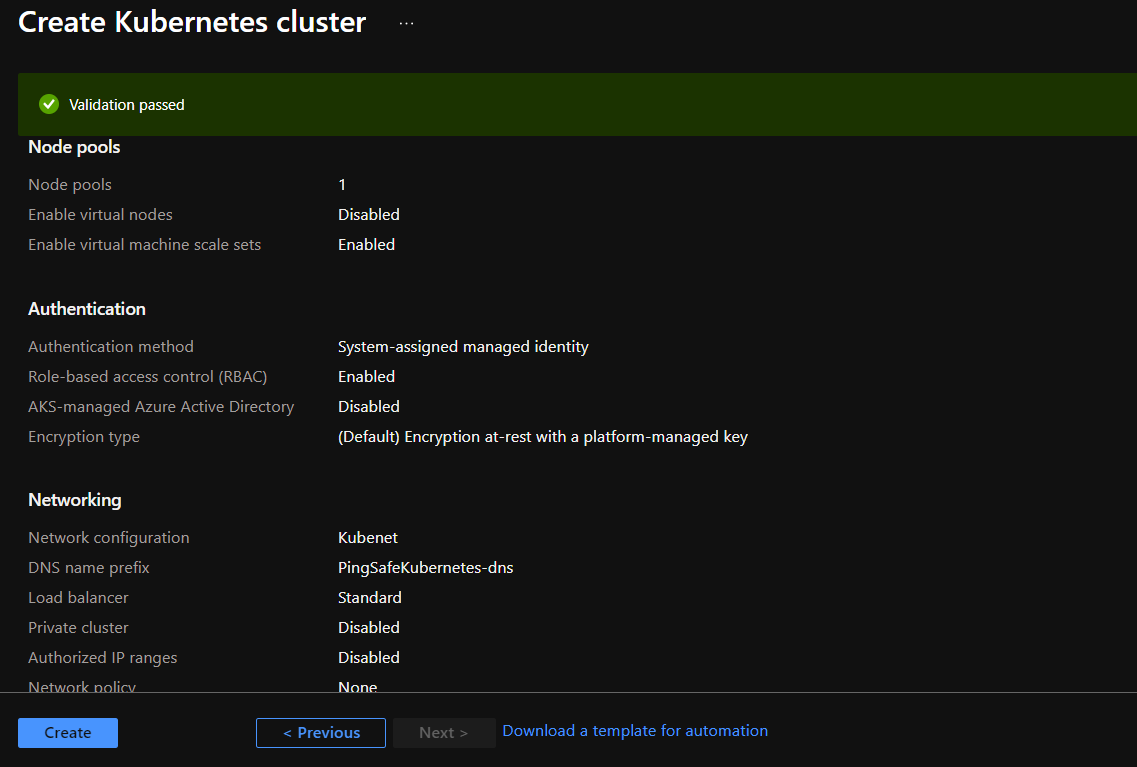Click the green validation passed checkmark icon
Viewport: 1137px width, 767px height.
[49, 104]
